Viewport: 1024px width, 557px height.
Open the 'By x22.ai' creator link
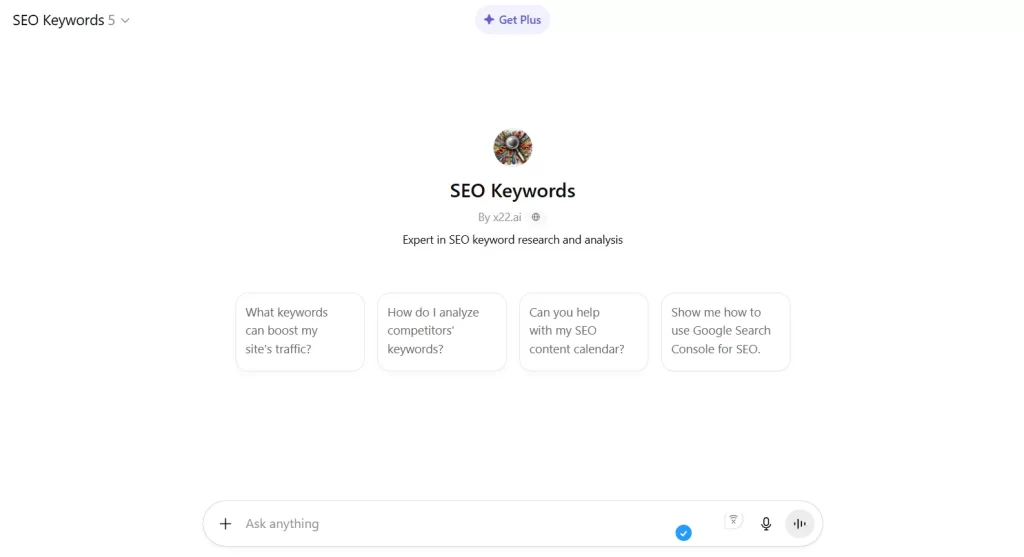pyautogui.click(x=500, y=217)
